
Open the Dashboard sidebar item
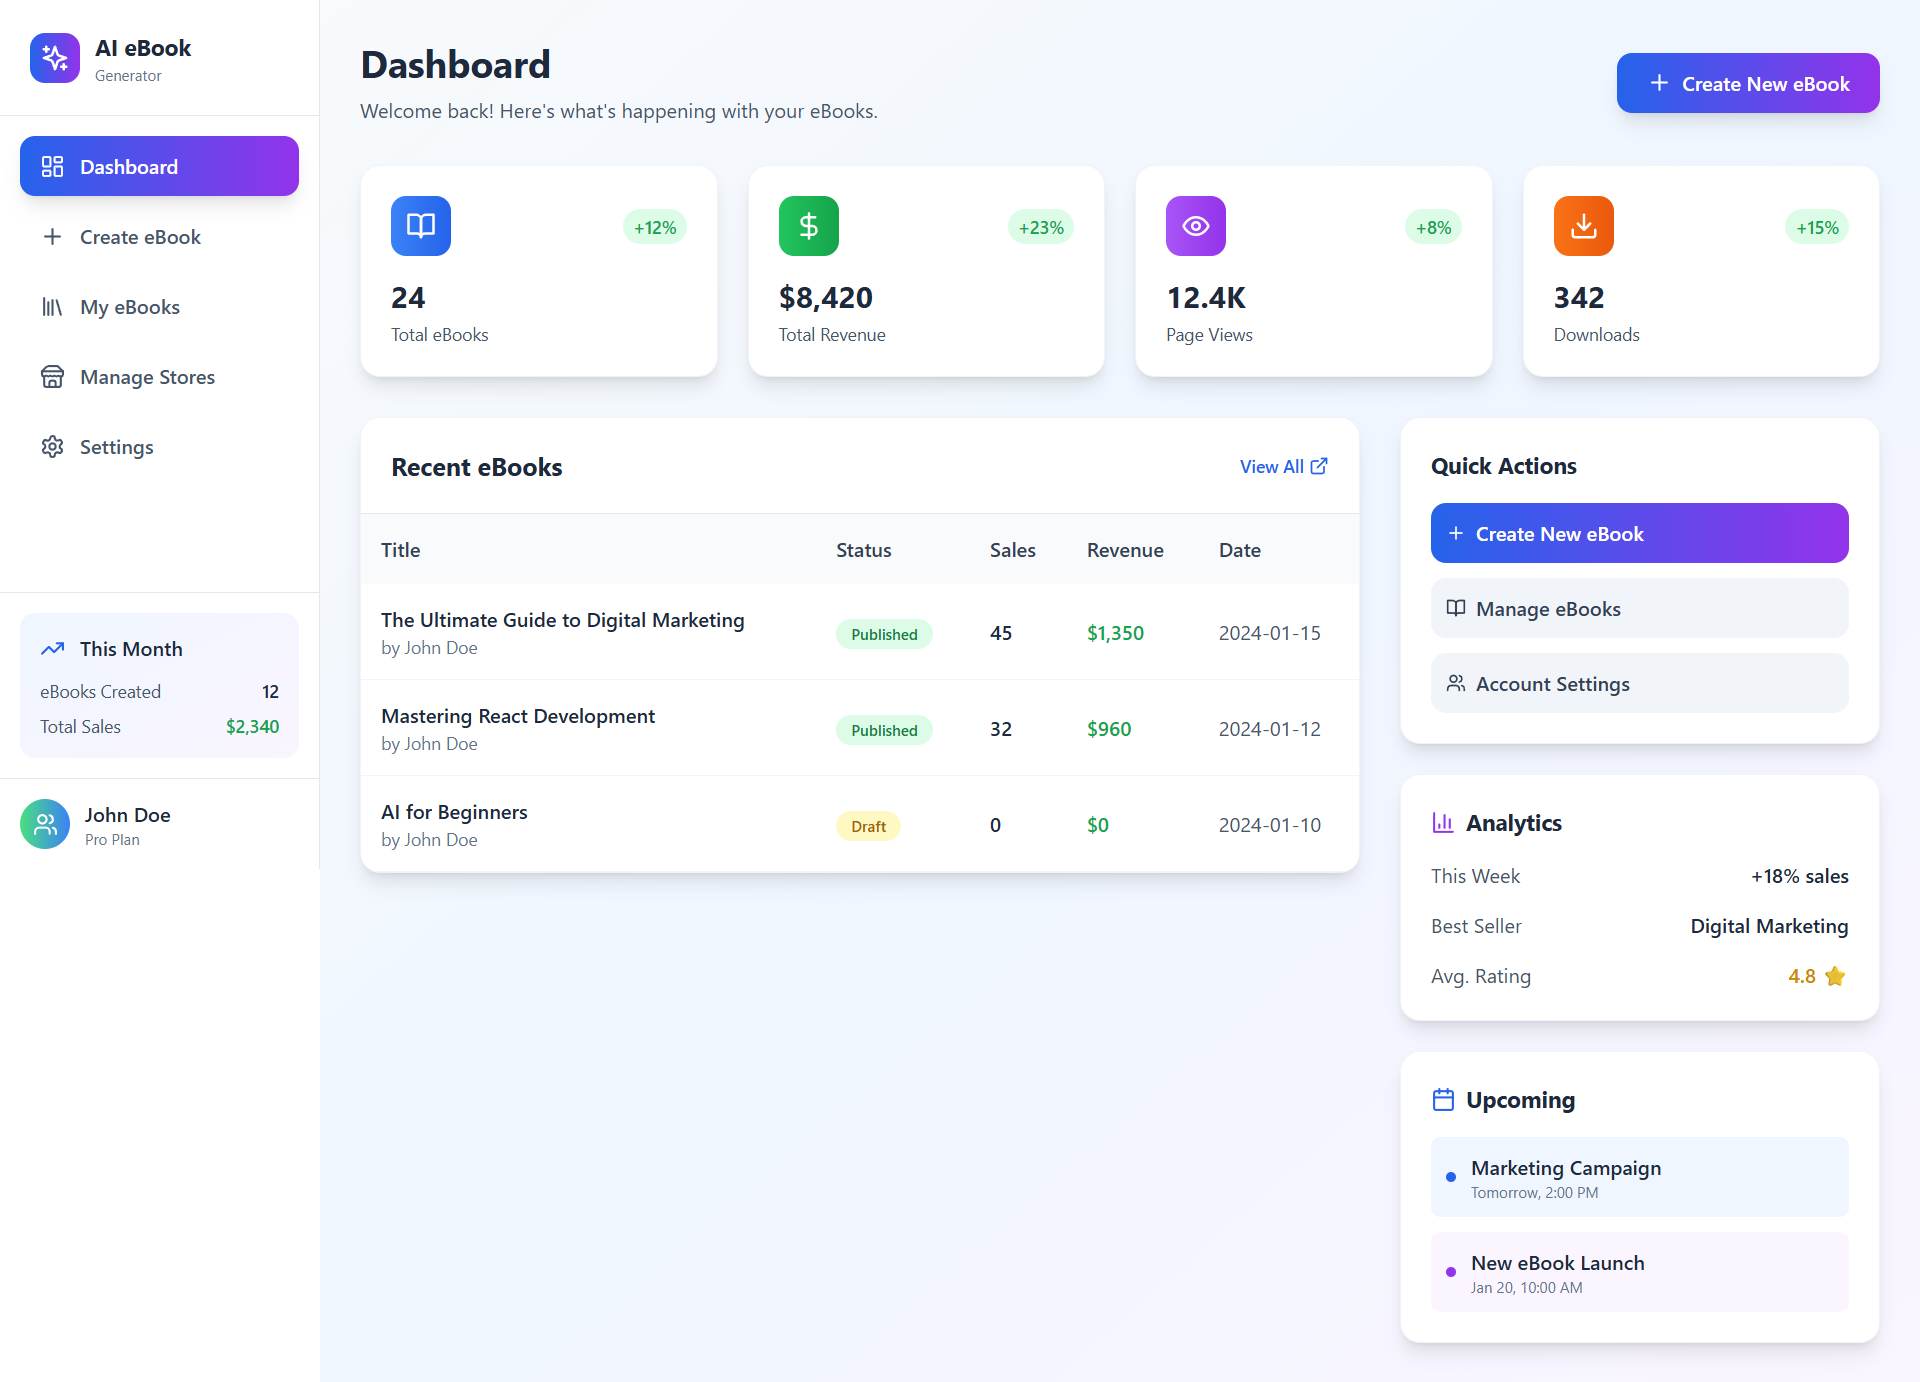[x=159, y=166]
